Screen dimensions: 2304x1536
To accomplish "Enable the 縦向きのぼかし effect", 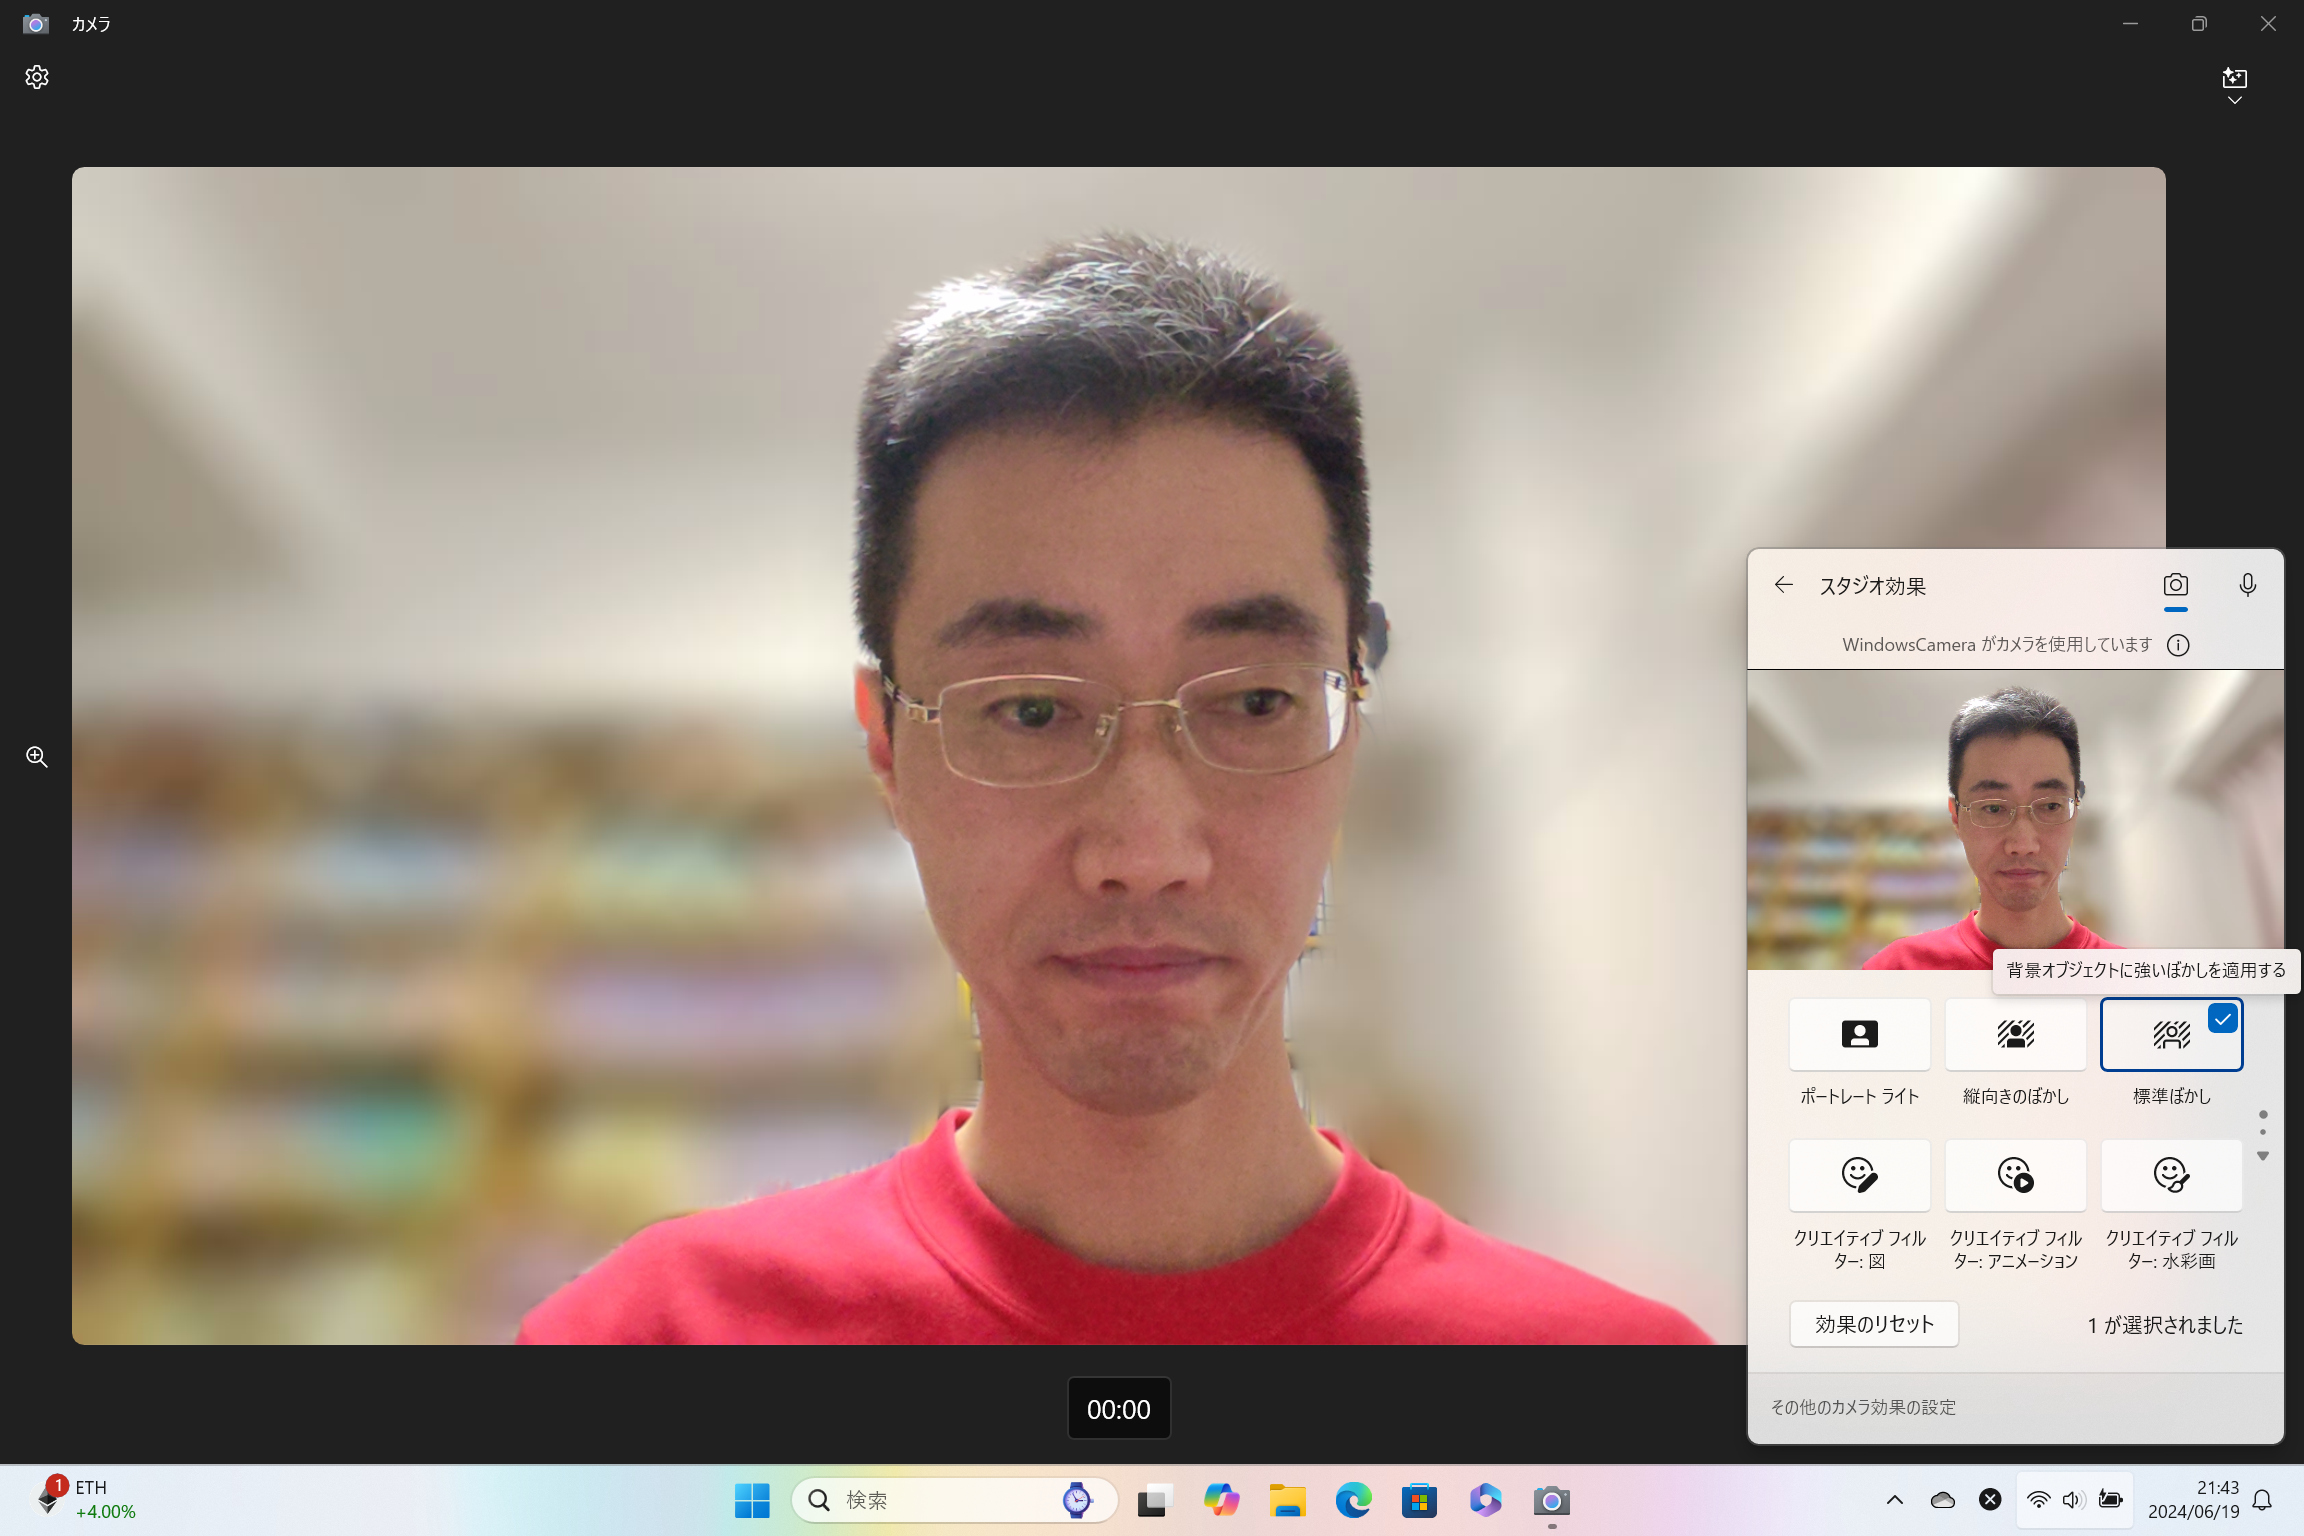I will 2015,1035.
